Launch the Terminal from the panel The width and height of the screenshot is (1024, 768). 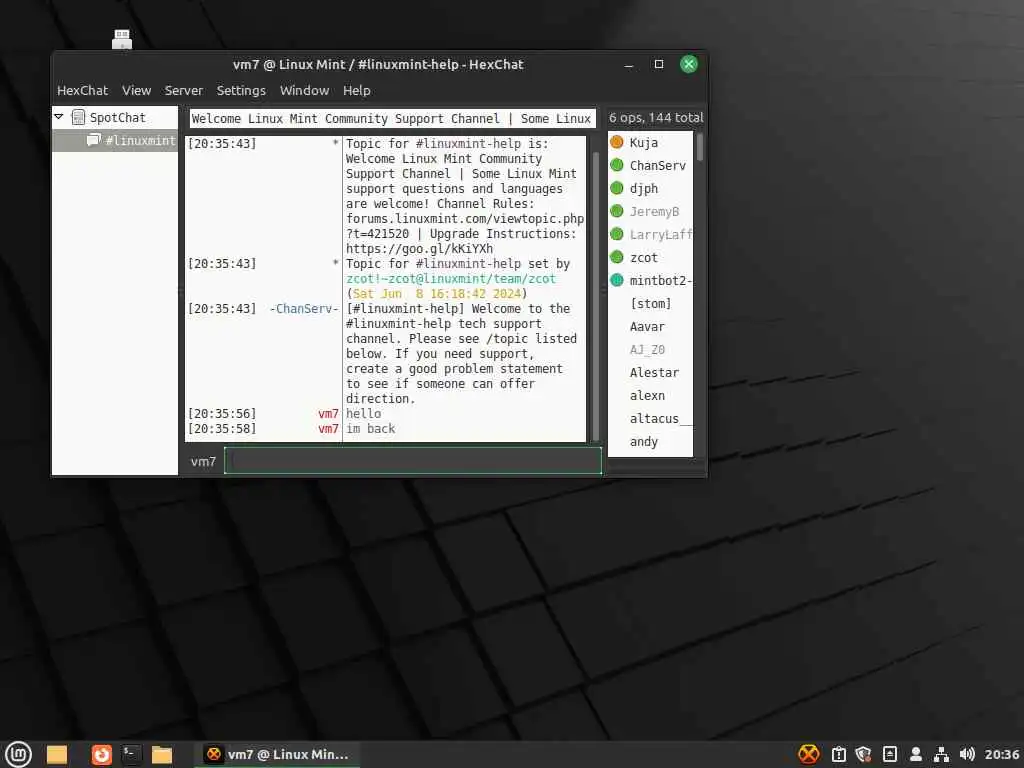tap(131, 754)
